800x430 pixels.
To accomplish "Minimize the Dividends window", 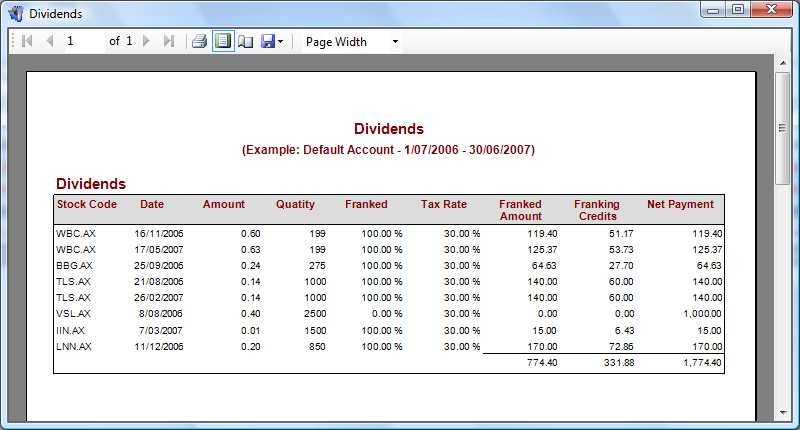I will [x=713, y=10].
